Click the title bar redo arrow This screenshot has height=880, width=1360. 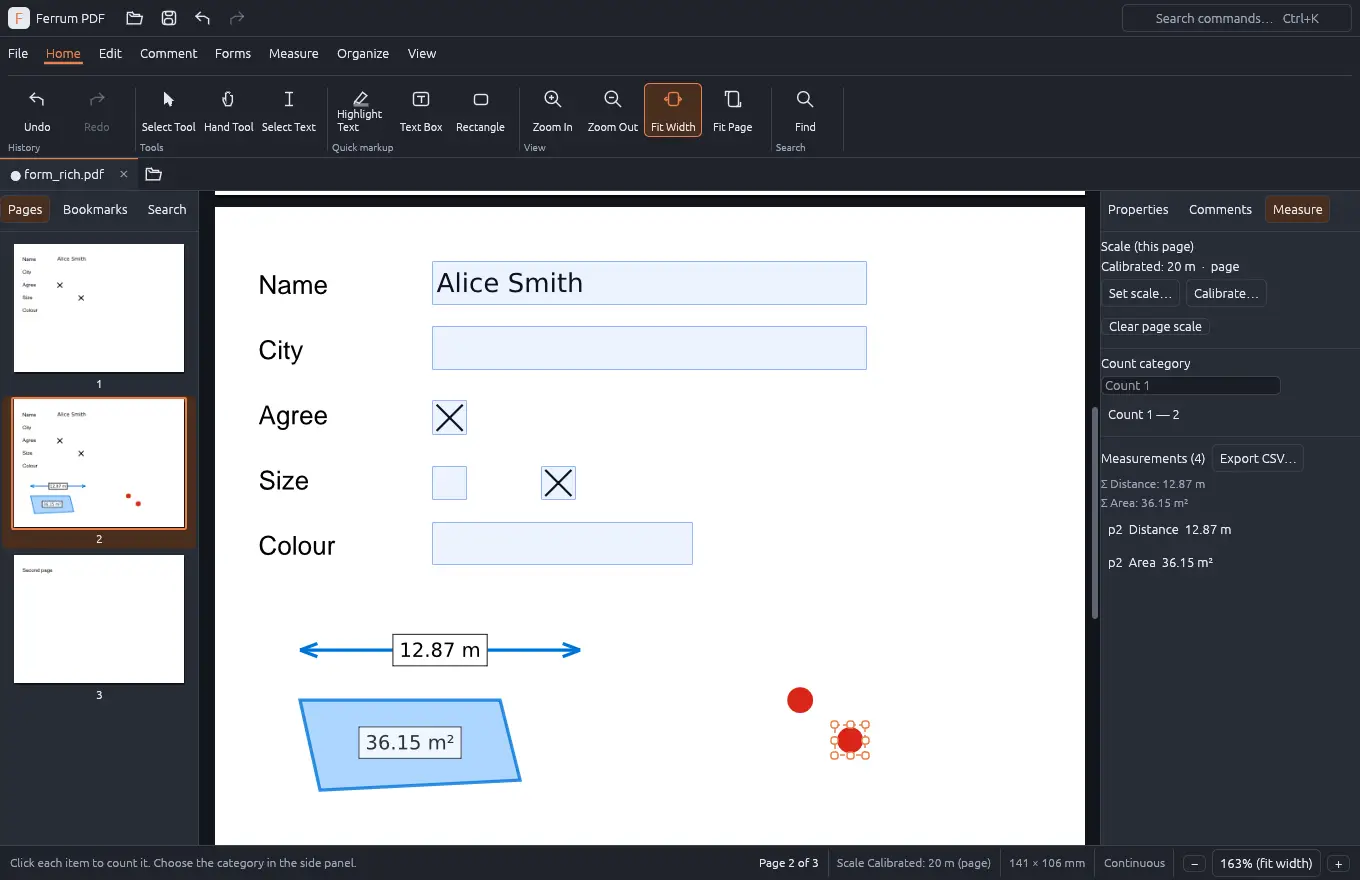[x=237, y=18]
